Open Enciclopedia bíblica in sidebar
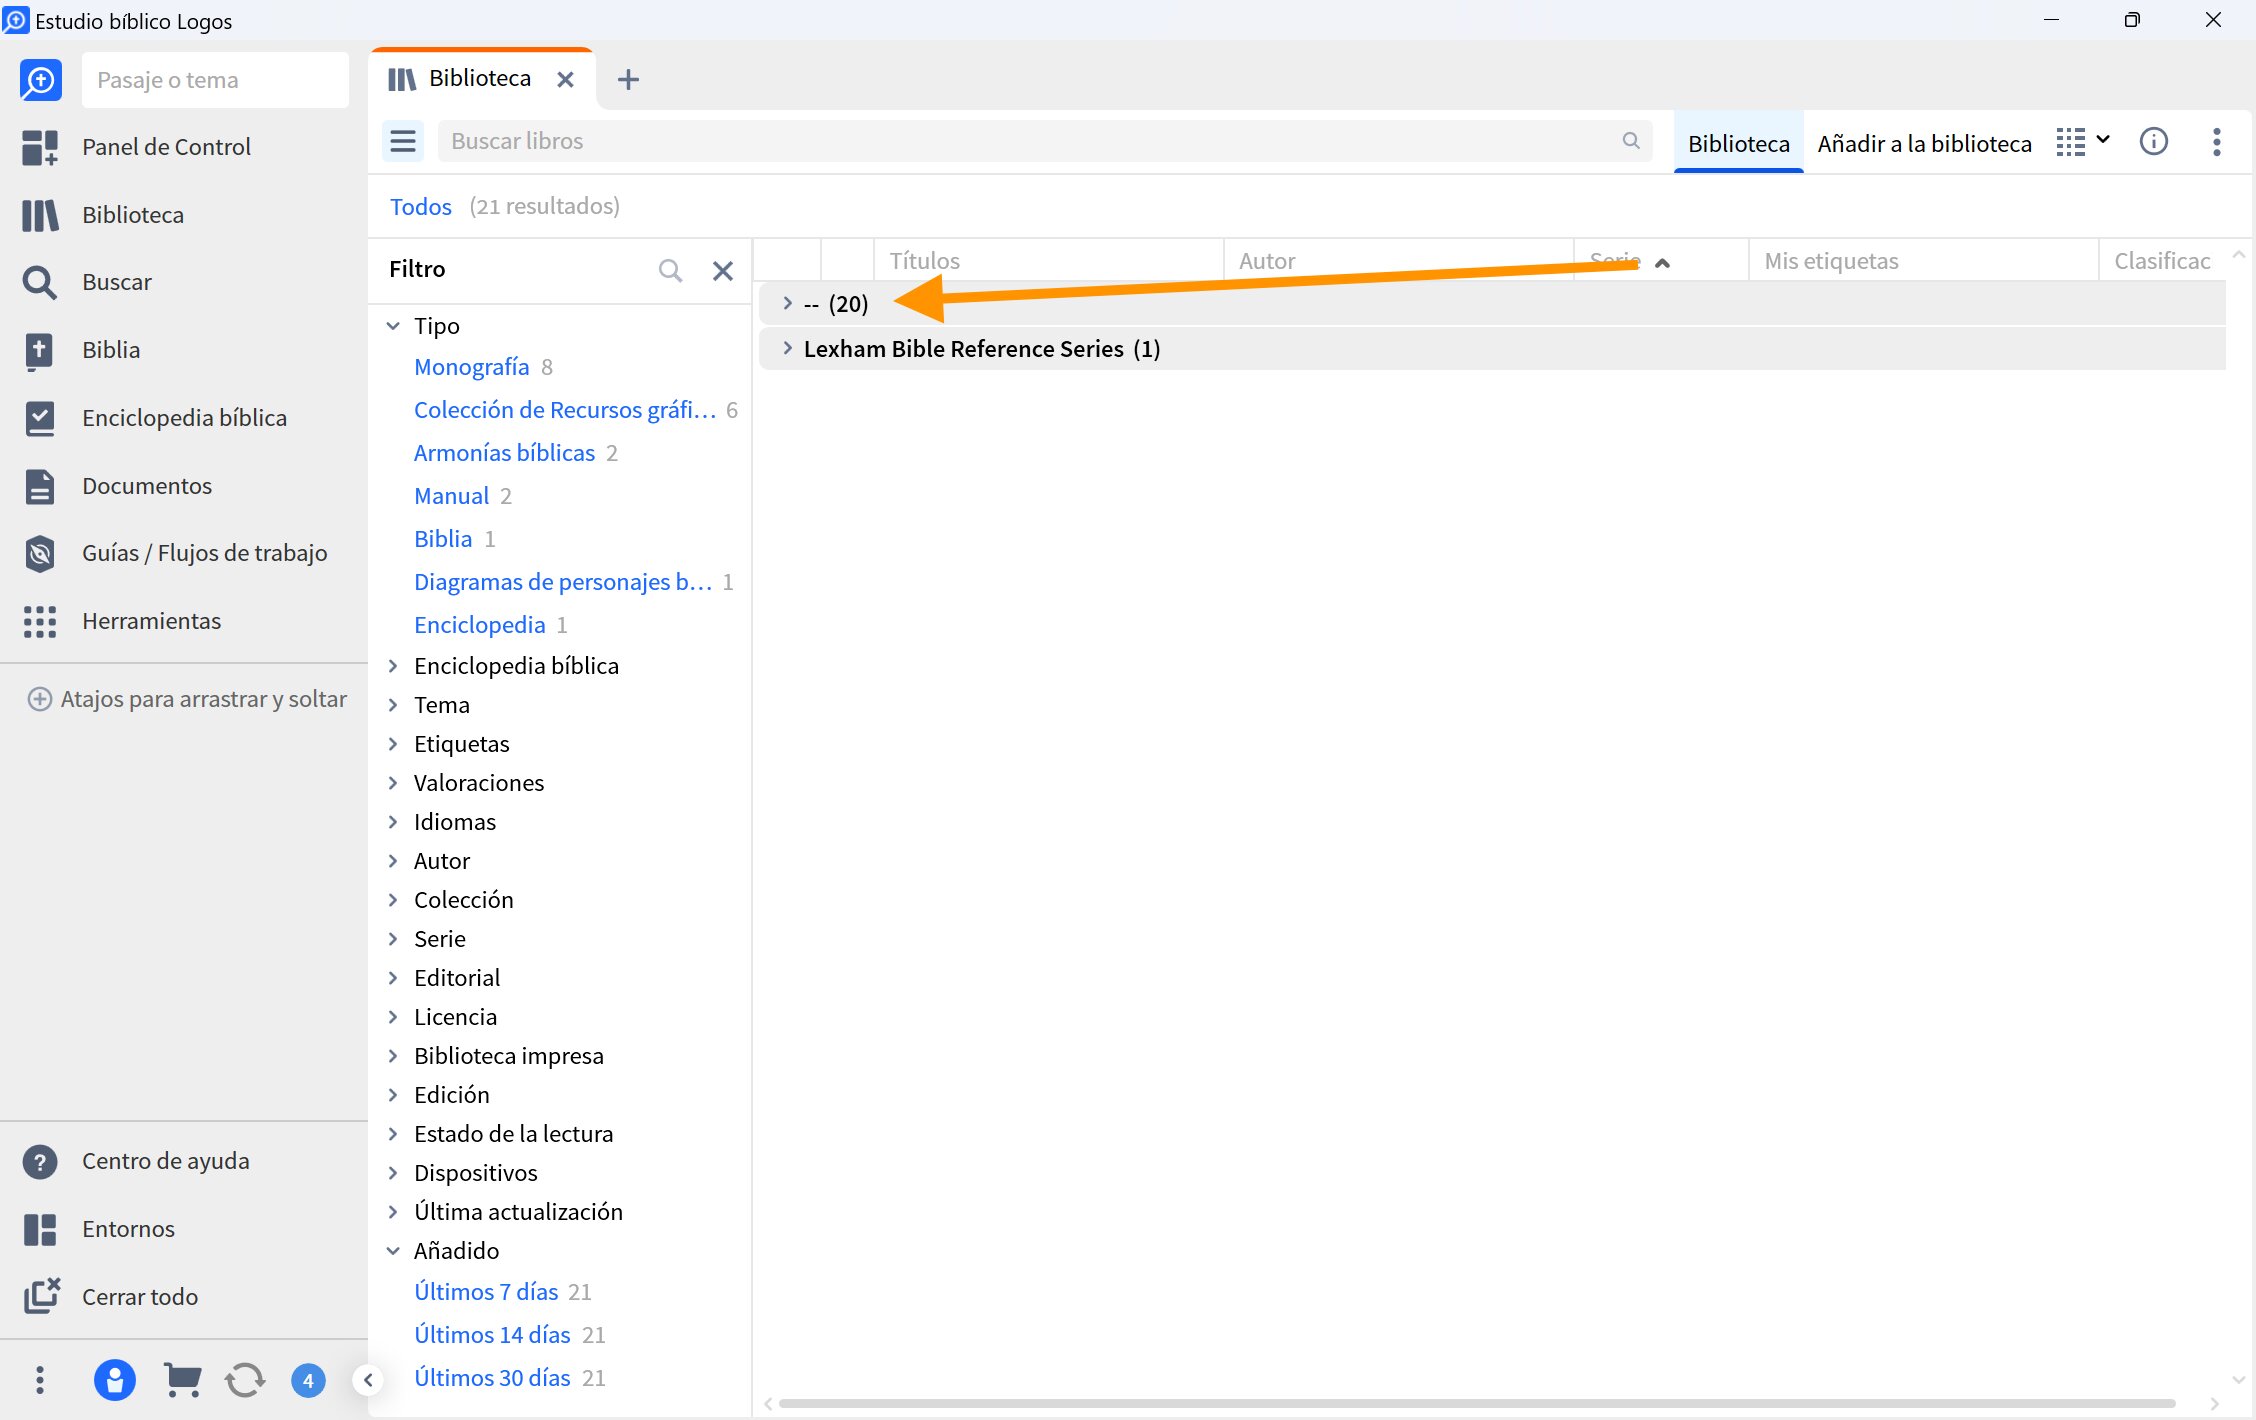The image size is (2256, 1420). (184, 418)
